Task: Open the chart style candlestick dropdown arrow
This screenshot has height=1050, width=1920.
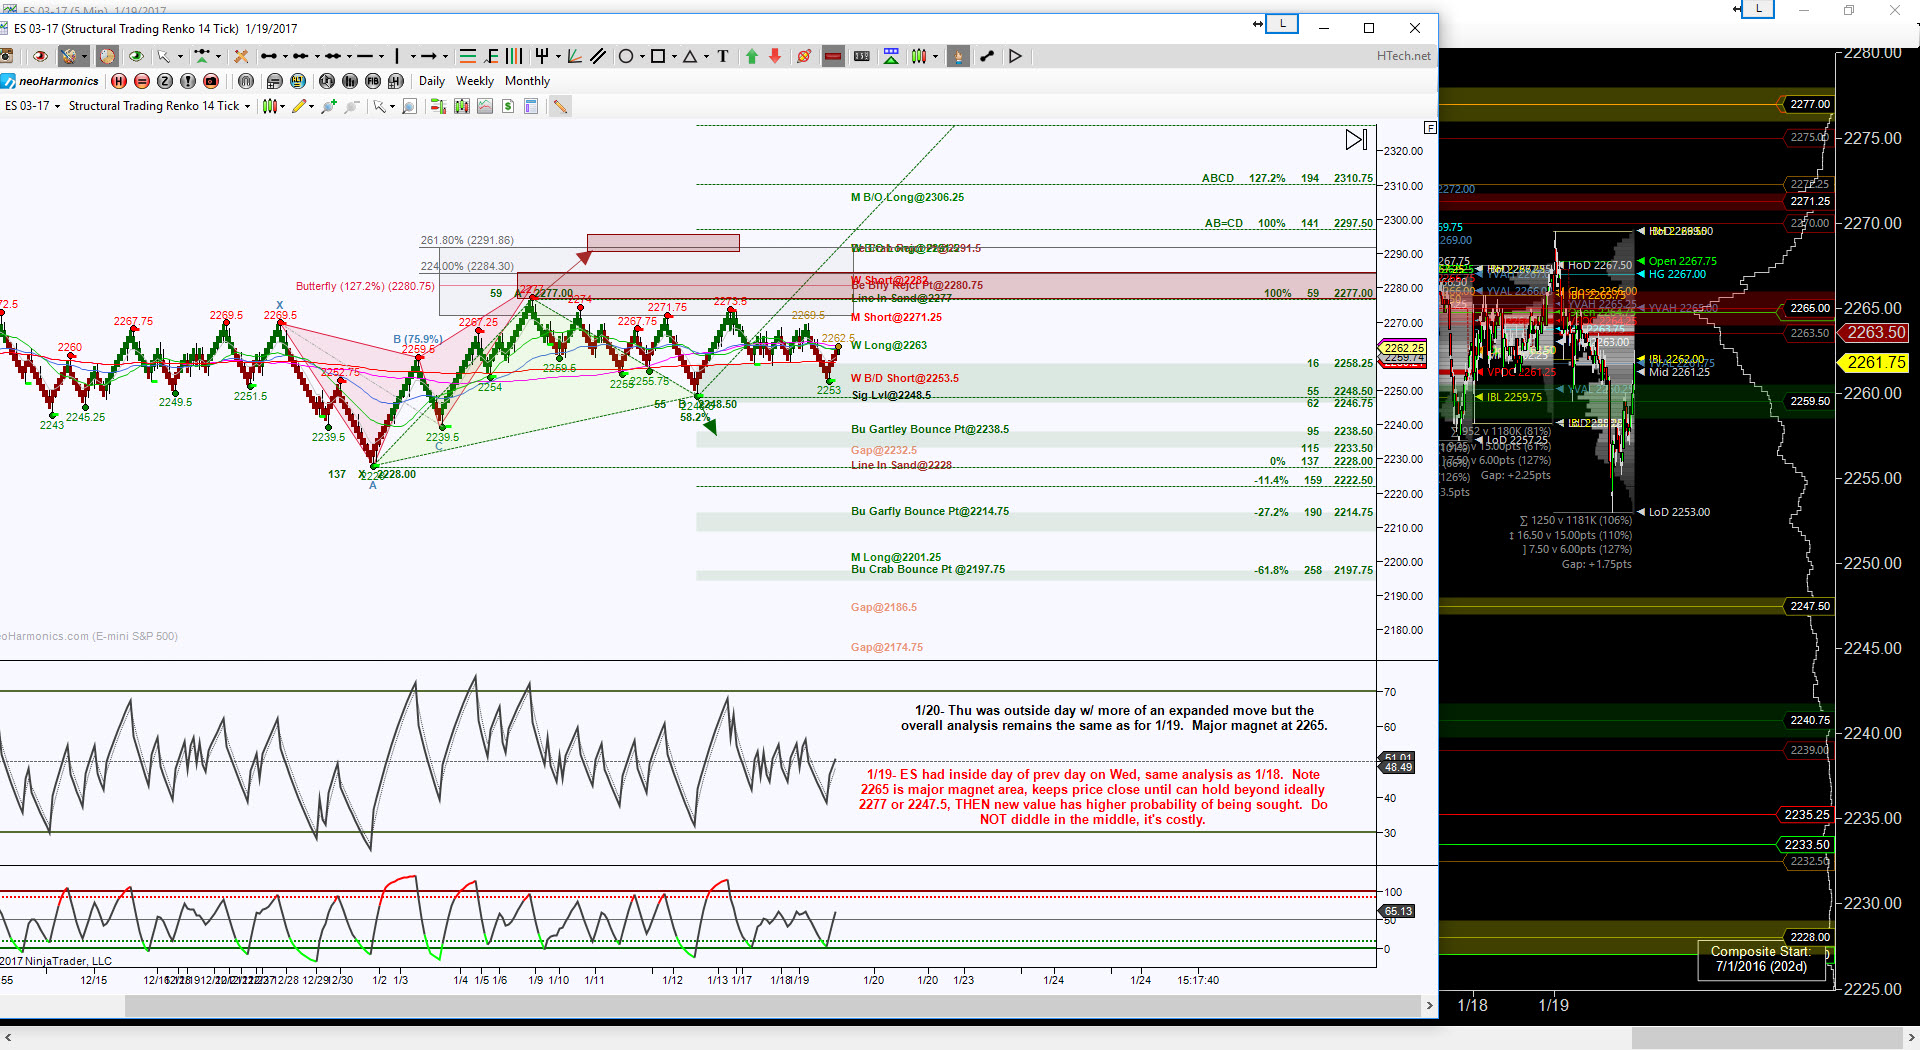Action: tap(283, 106)
